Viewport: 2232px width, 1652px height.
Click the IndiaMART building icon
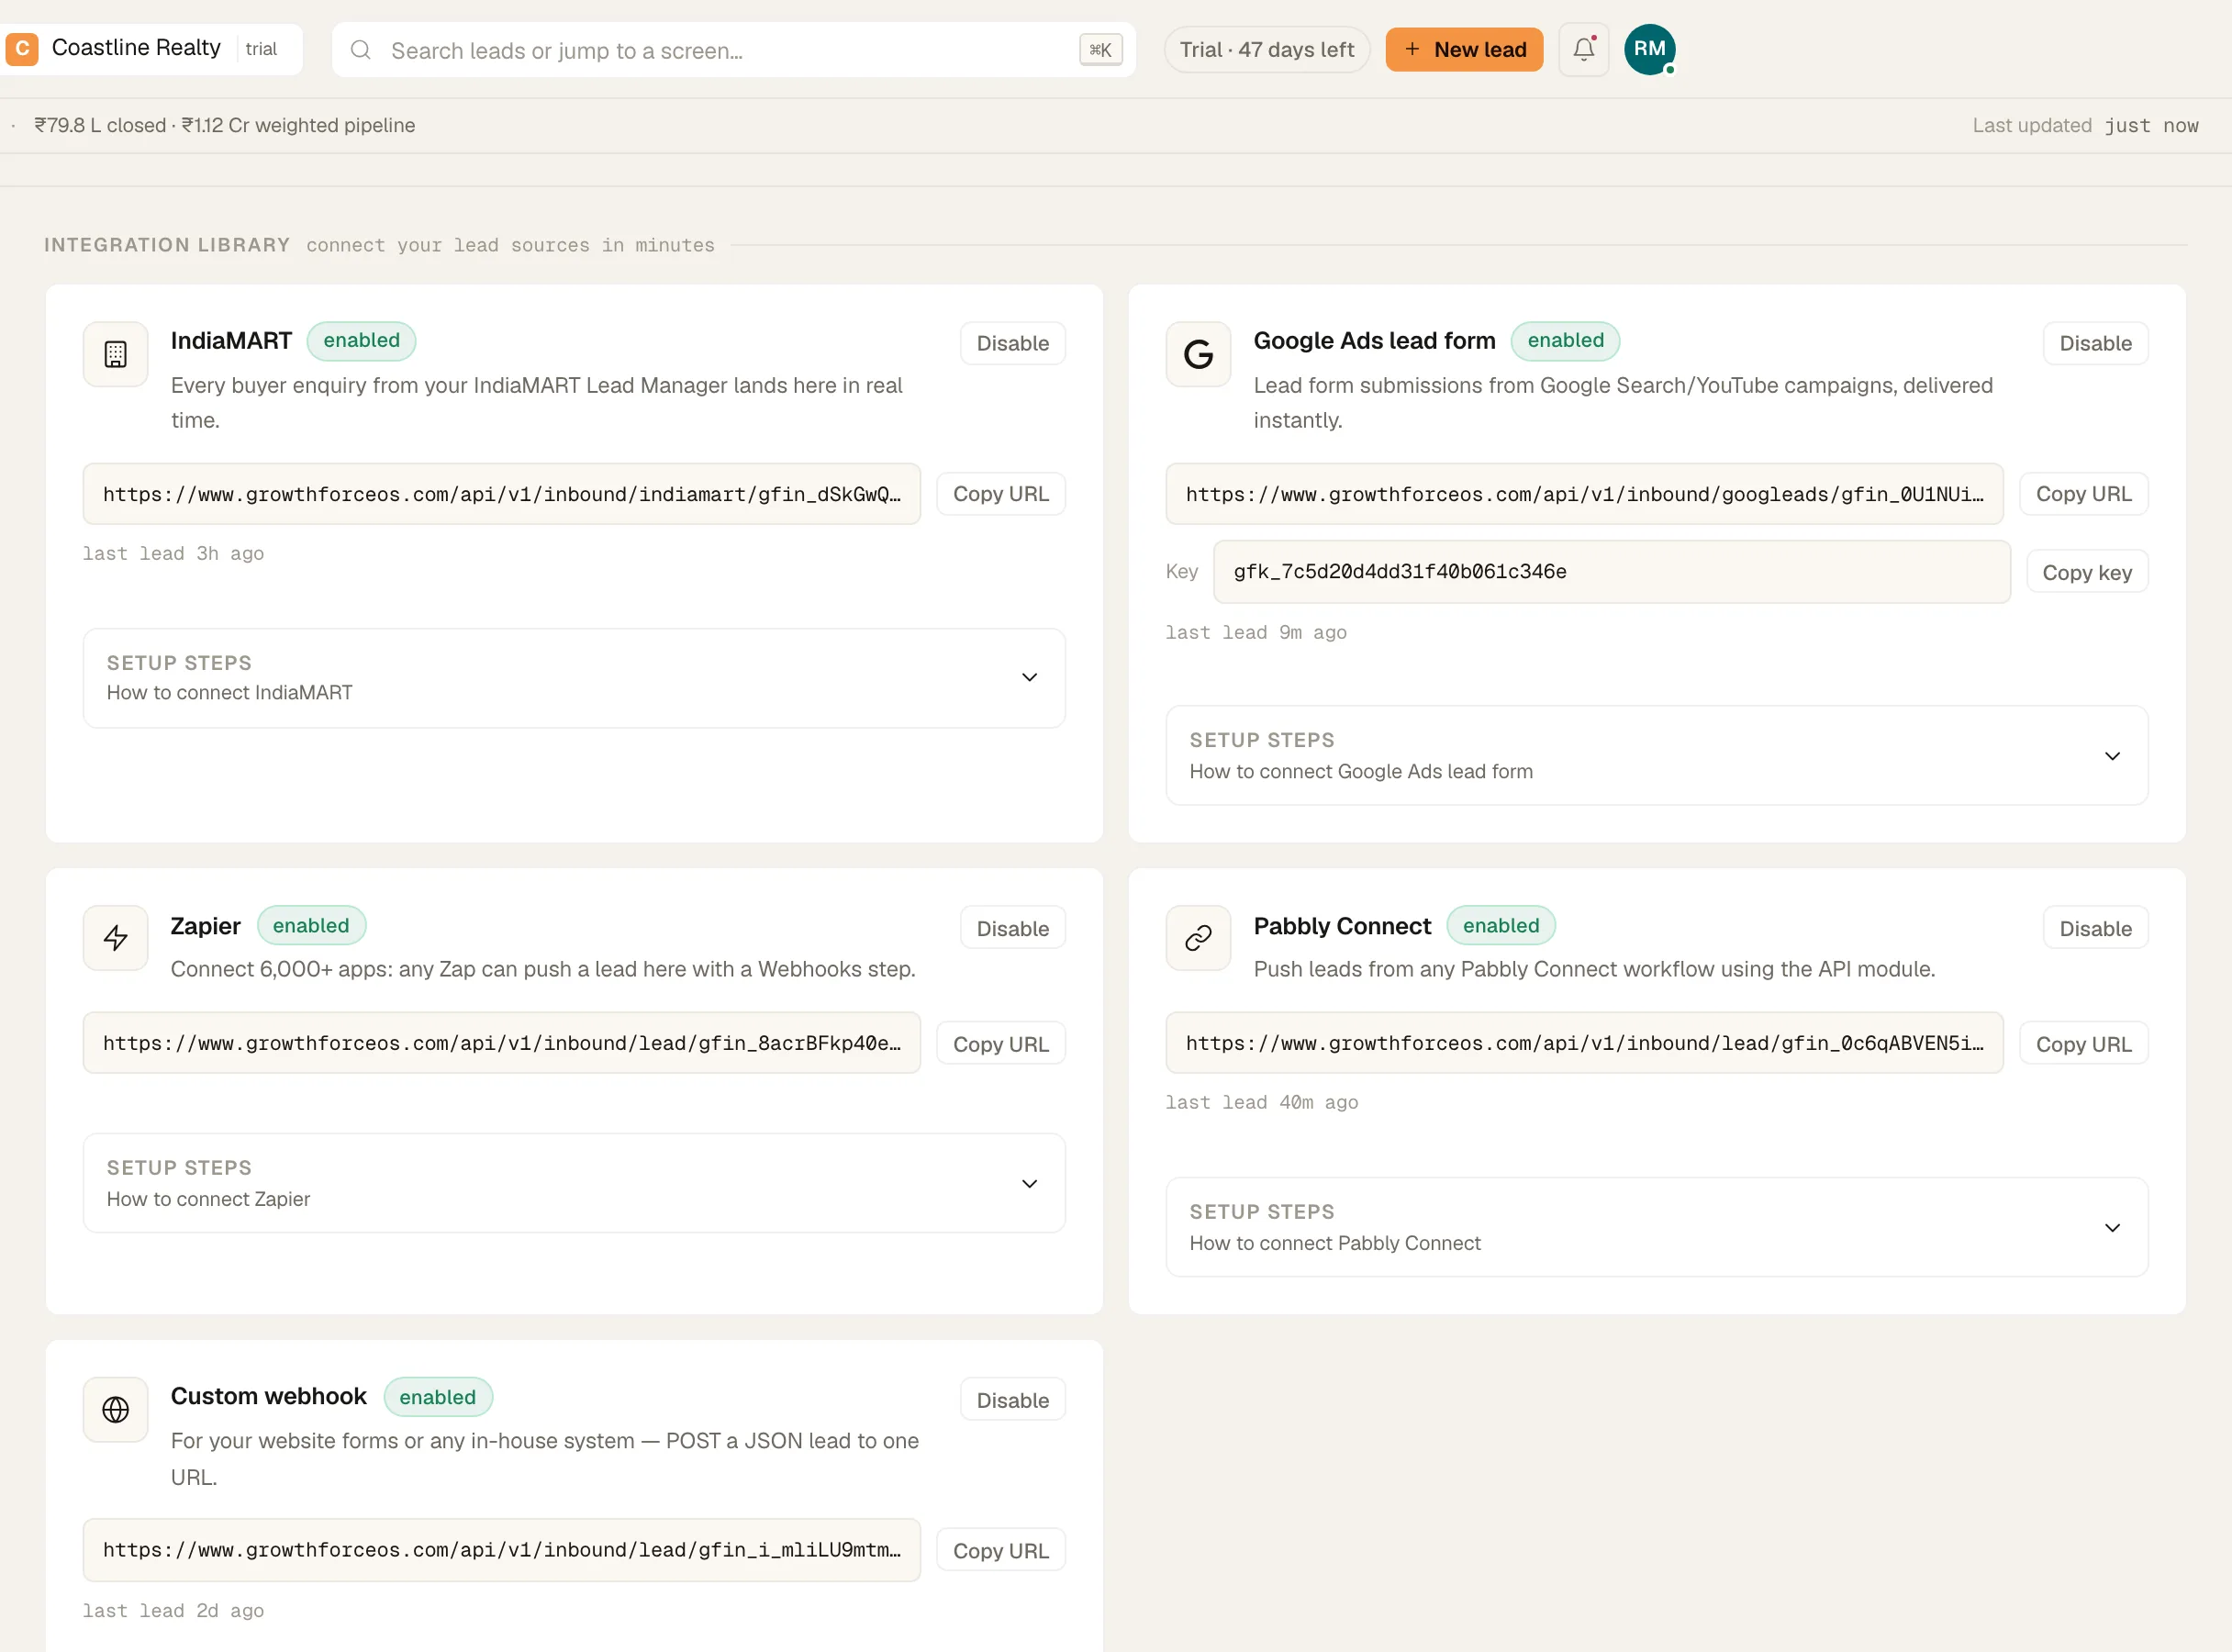(115, 354)
